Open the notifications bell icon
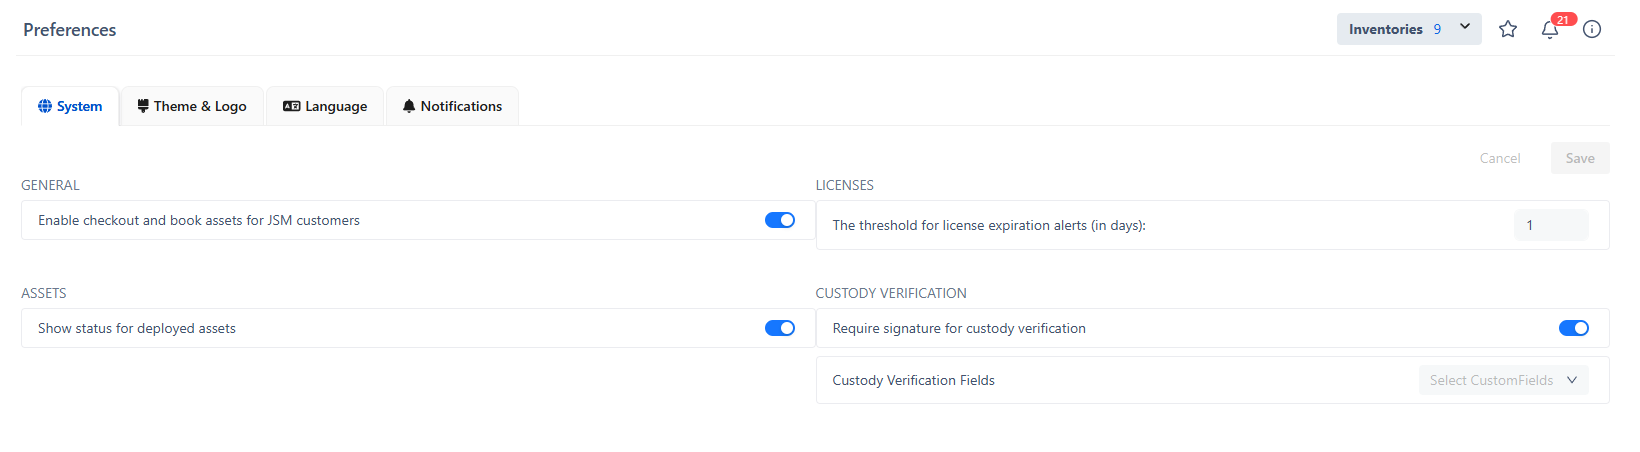Screen dimensions: 1640x452 (1549, 30)
